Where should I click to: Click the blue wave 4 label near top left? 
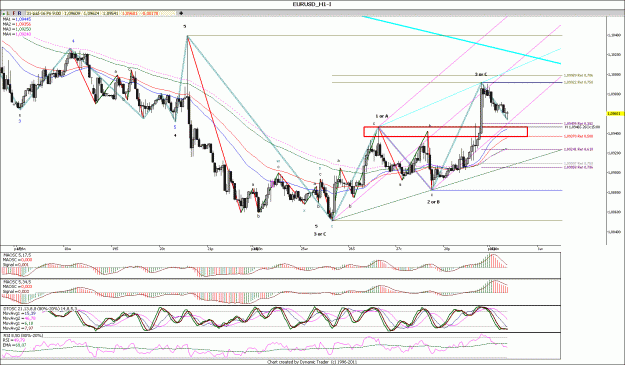click(x=73, y=41)
